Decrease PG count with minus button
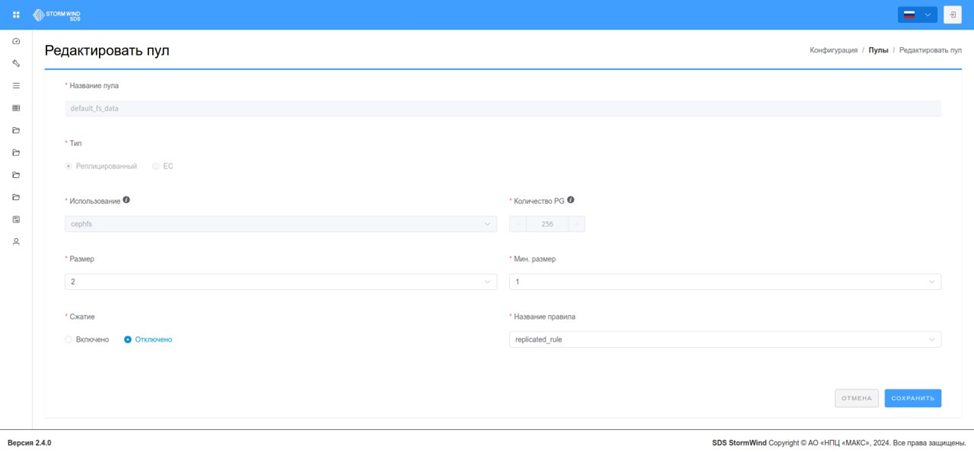 coord(517,224)
